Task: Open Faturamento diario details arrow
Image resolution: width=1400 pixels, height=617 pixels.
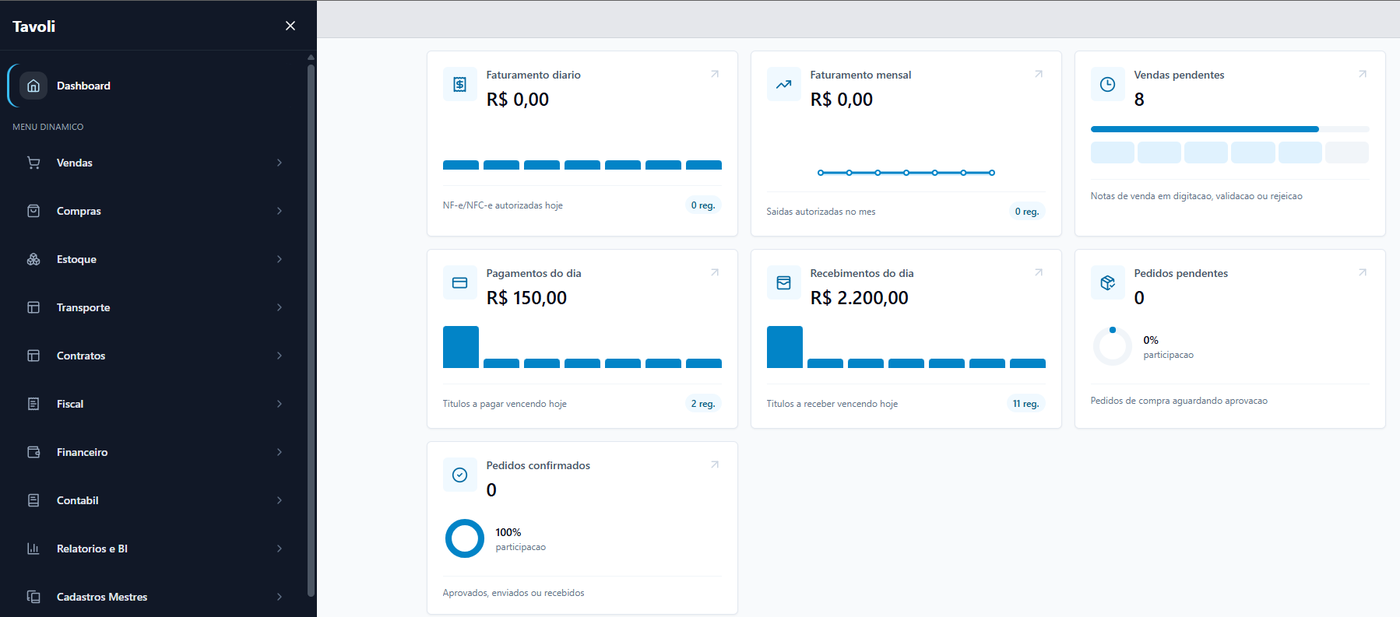Action: (x=715, y=74)
